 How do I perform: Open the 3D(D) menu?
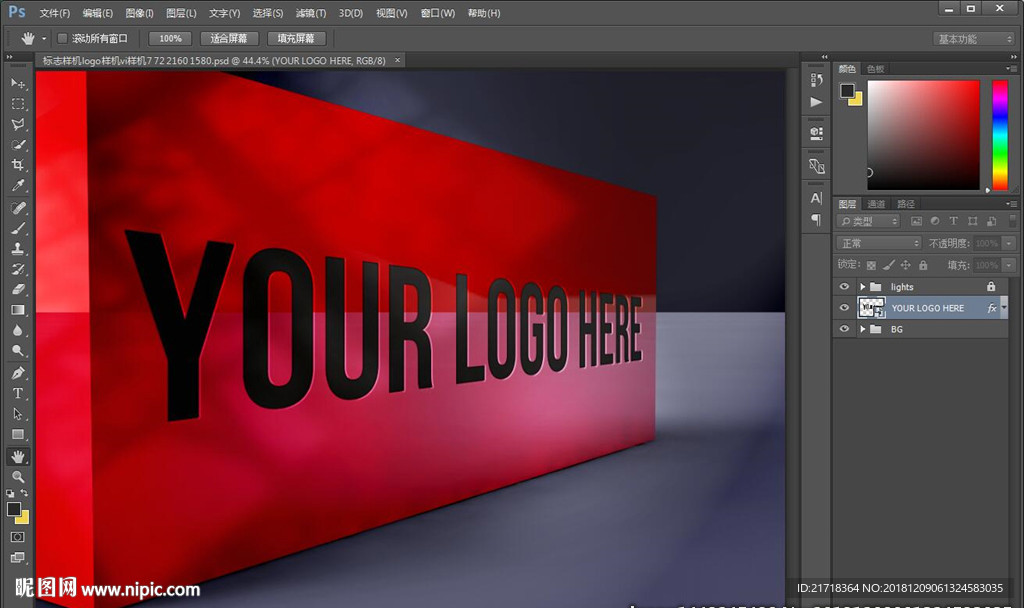[351, 13]
